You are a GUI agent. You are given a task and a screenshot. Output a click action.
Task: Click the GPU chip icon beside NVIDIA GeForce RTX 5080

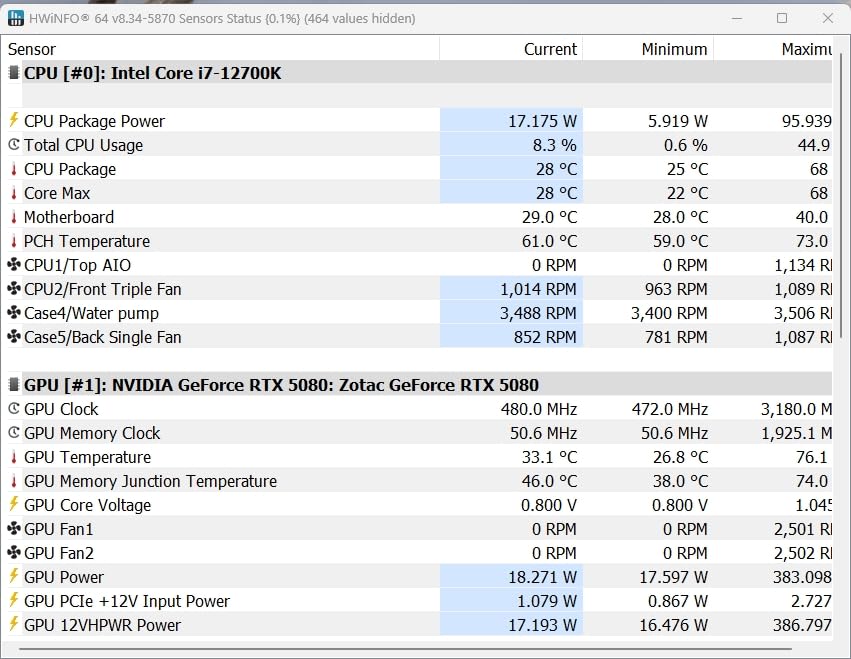pyautogui.click(x=14, y=385)
